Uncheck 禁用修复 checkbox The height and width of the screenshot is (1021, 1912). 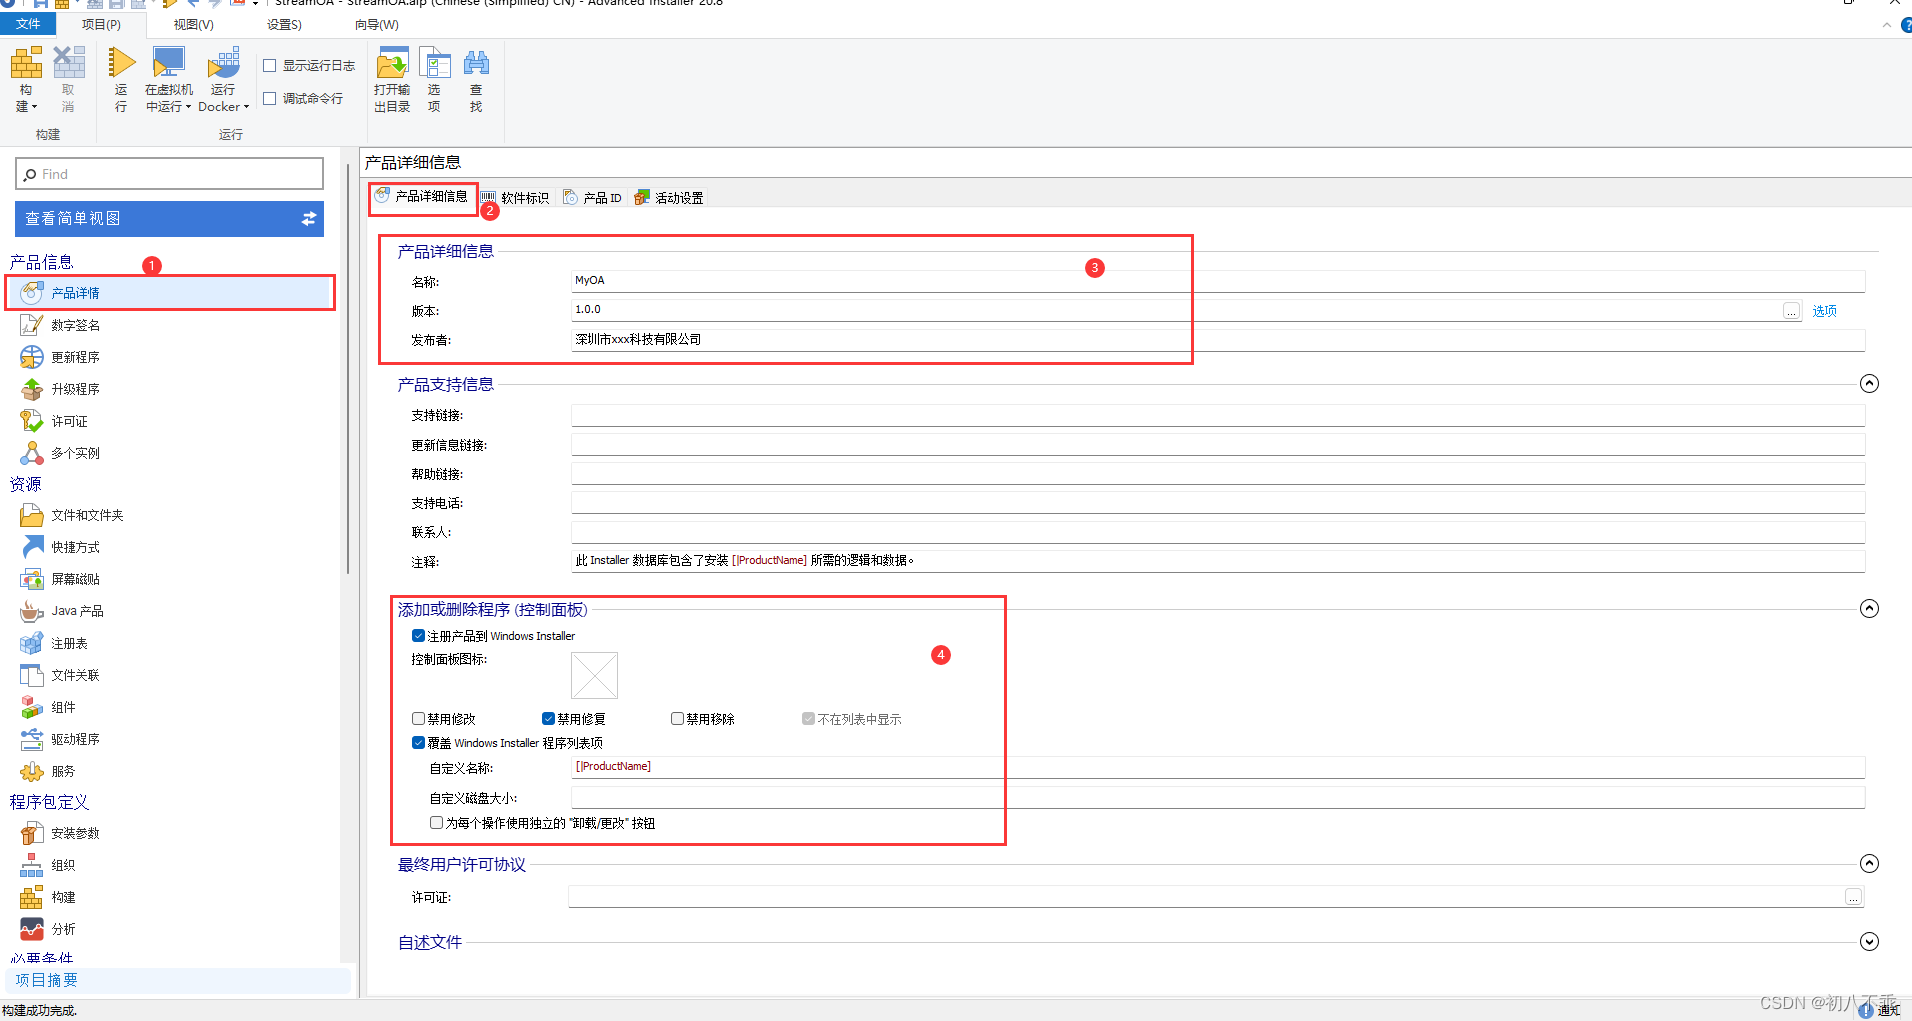coord(548,719)
